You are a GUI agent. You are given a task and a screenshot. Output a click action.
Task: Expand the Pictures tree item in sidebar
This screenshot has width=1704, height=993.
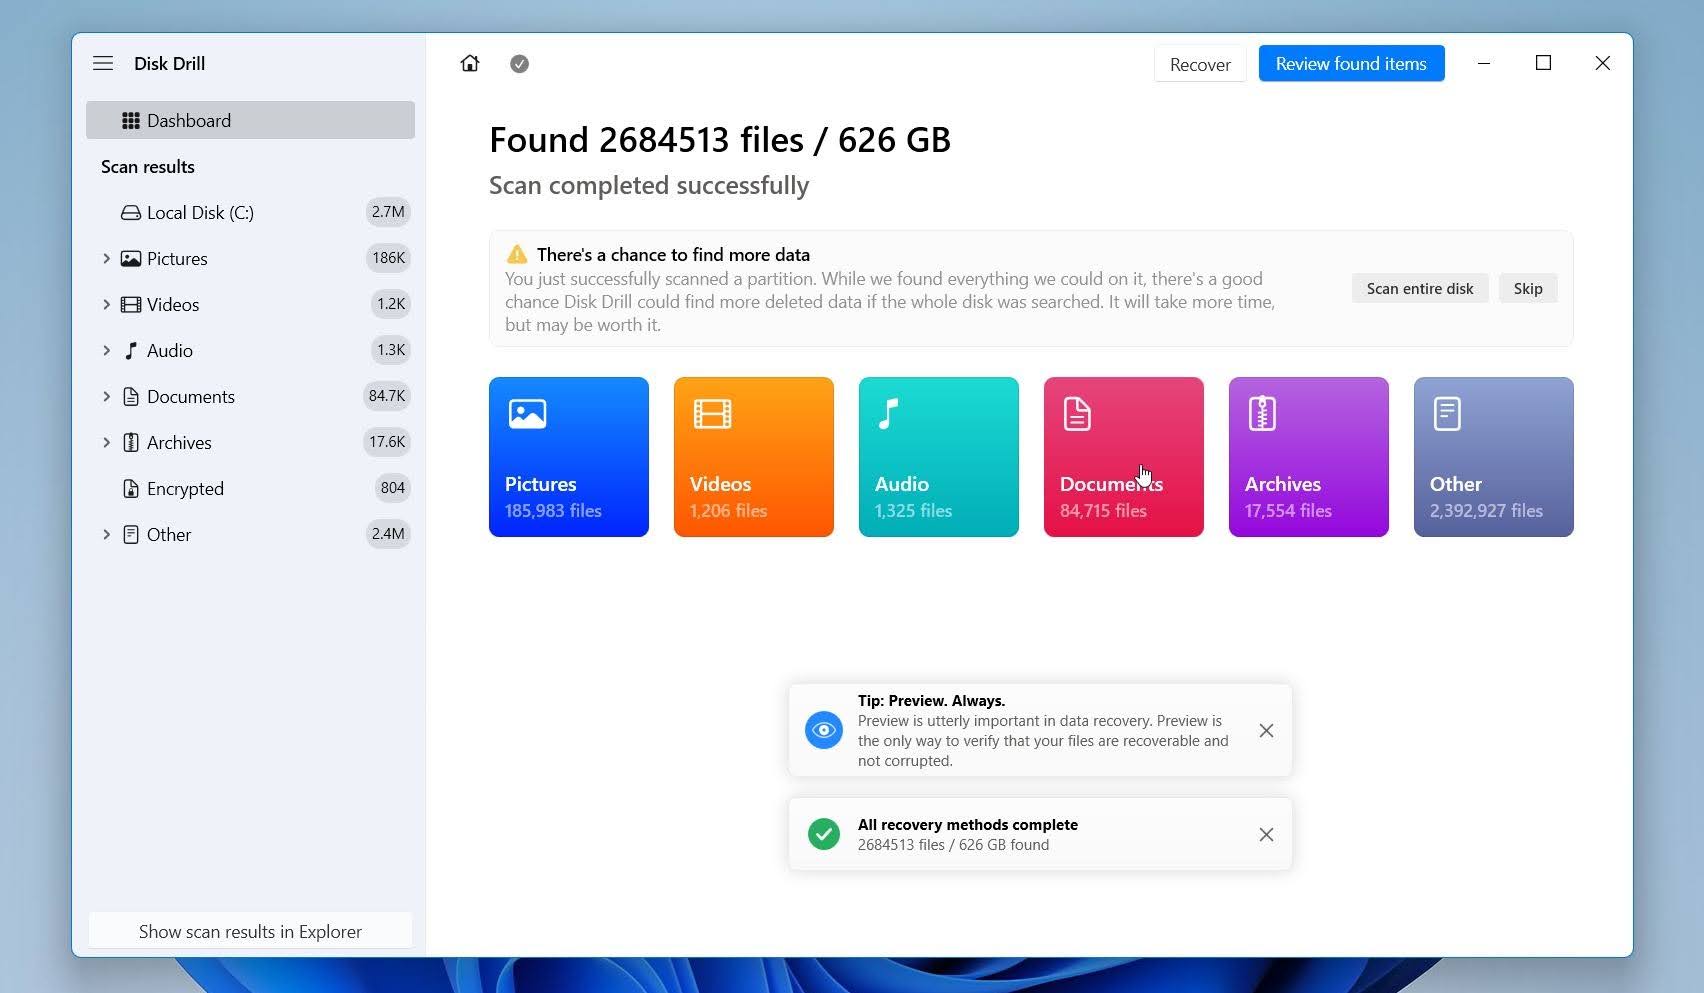[x=106, y=259]
